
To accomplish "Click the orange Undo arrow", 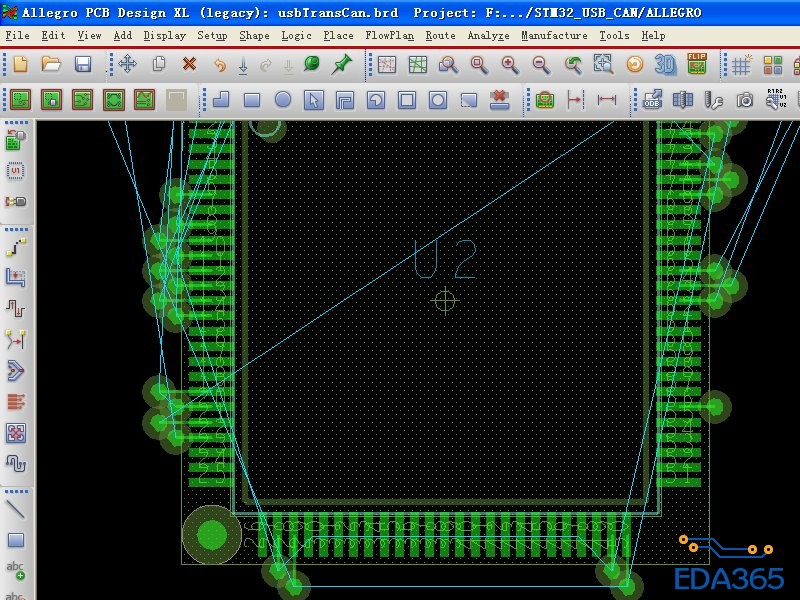I will [220, 65].
